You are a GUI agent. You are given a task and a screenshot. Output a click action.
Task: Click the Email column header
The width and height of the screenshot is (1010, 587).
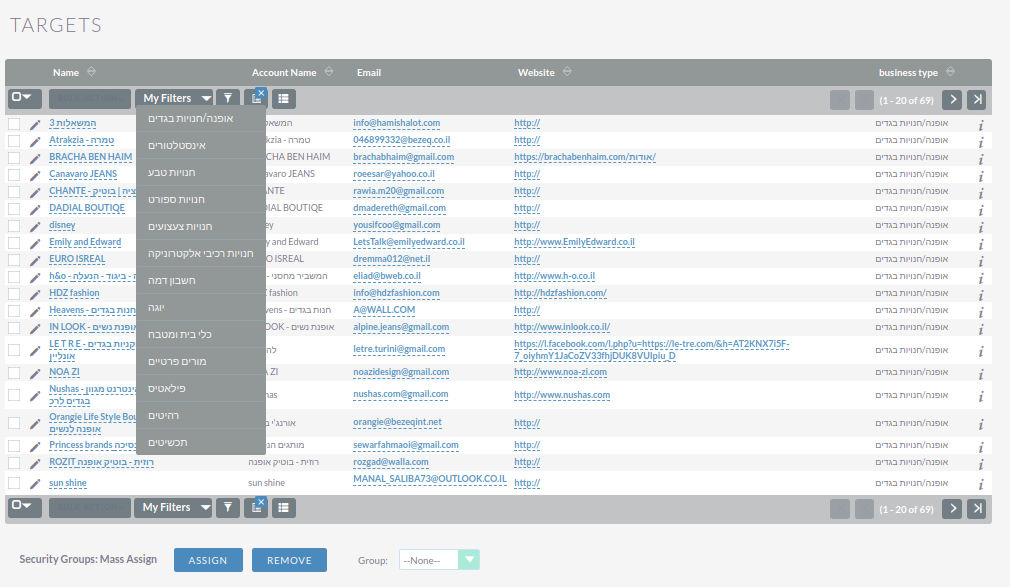click(x=369, y=72)
